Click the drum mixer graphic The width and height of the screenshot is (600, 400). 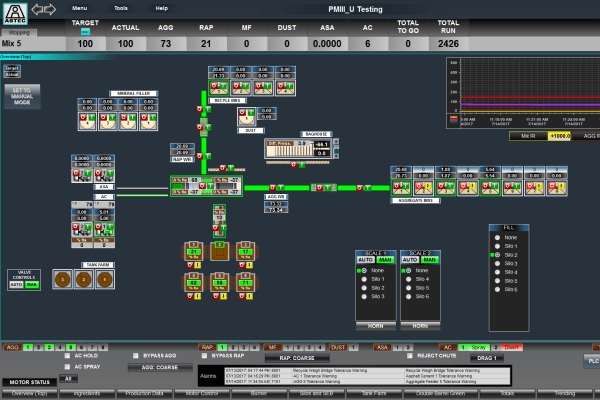pyautogui.click(x=206, y=186)
